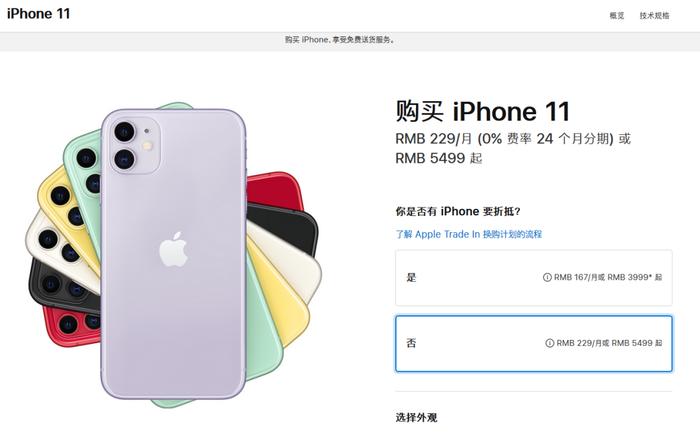The height and width of the screenshot is (434, 700).
Task: Click the iPhone 11 title in header
Action: 38,14
